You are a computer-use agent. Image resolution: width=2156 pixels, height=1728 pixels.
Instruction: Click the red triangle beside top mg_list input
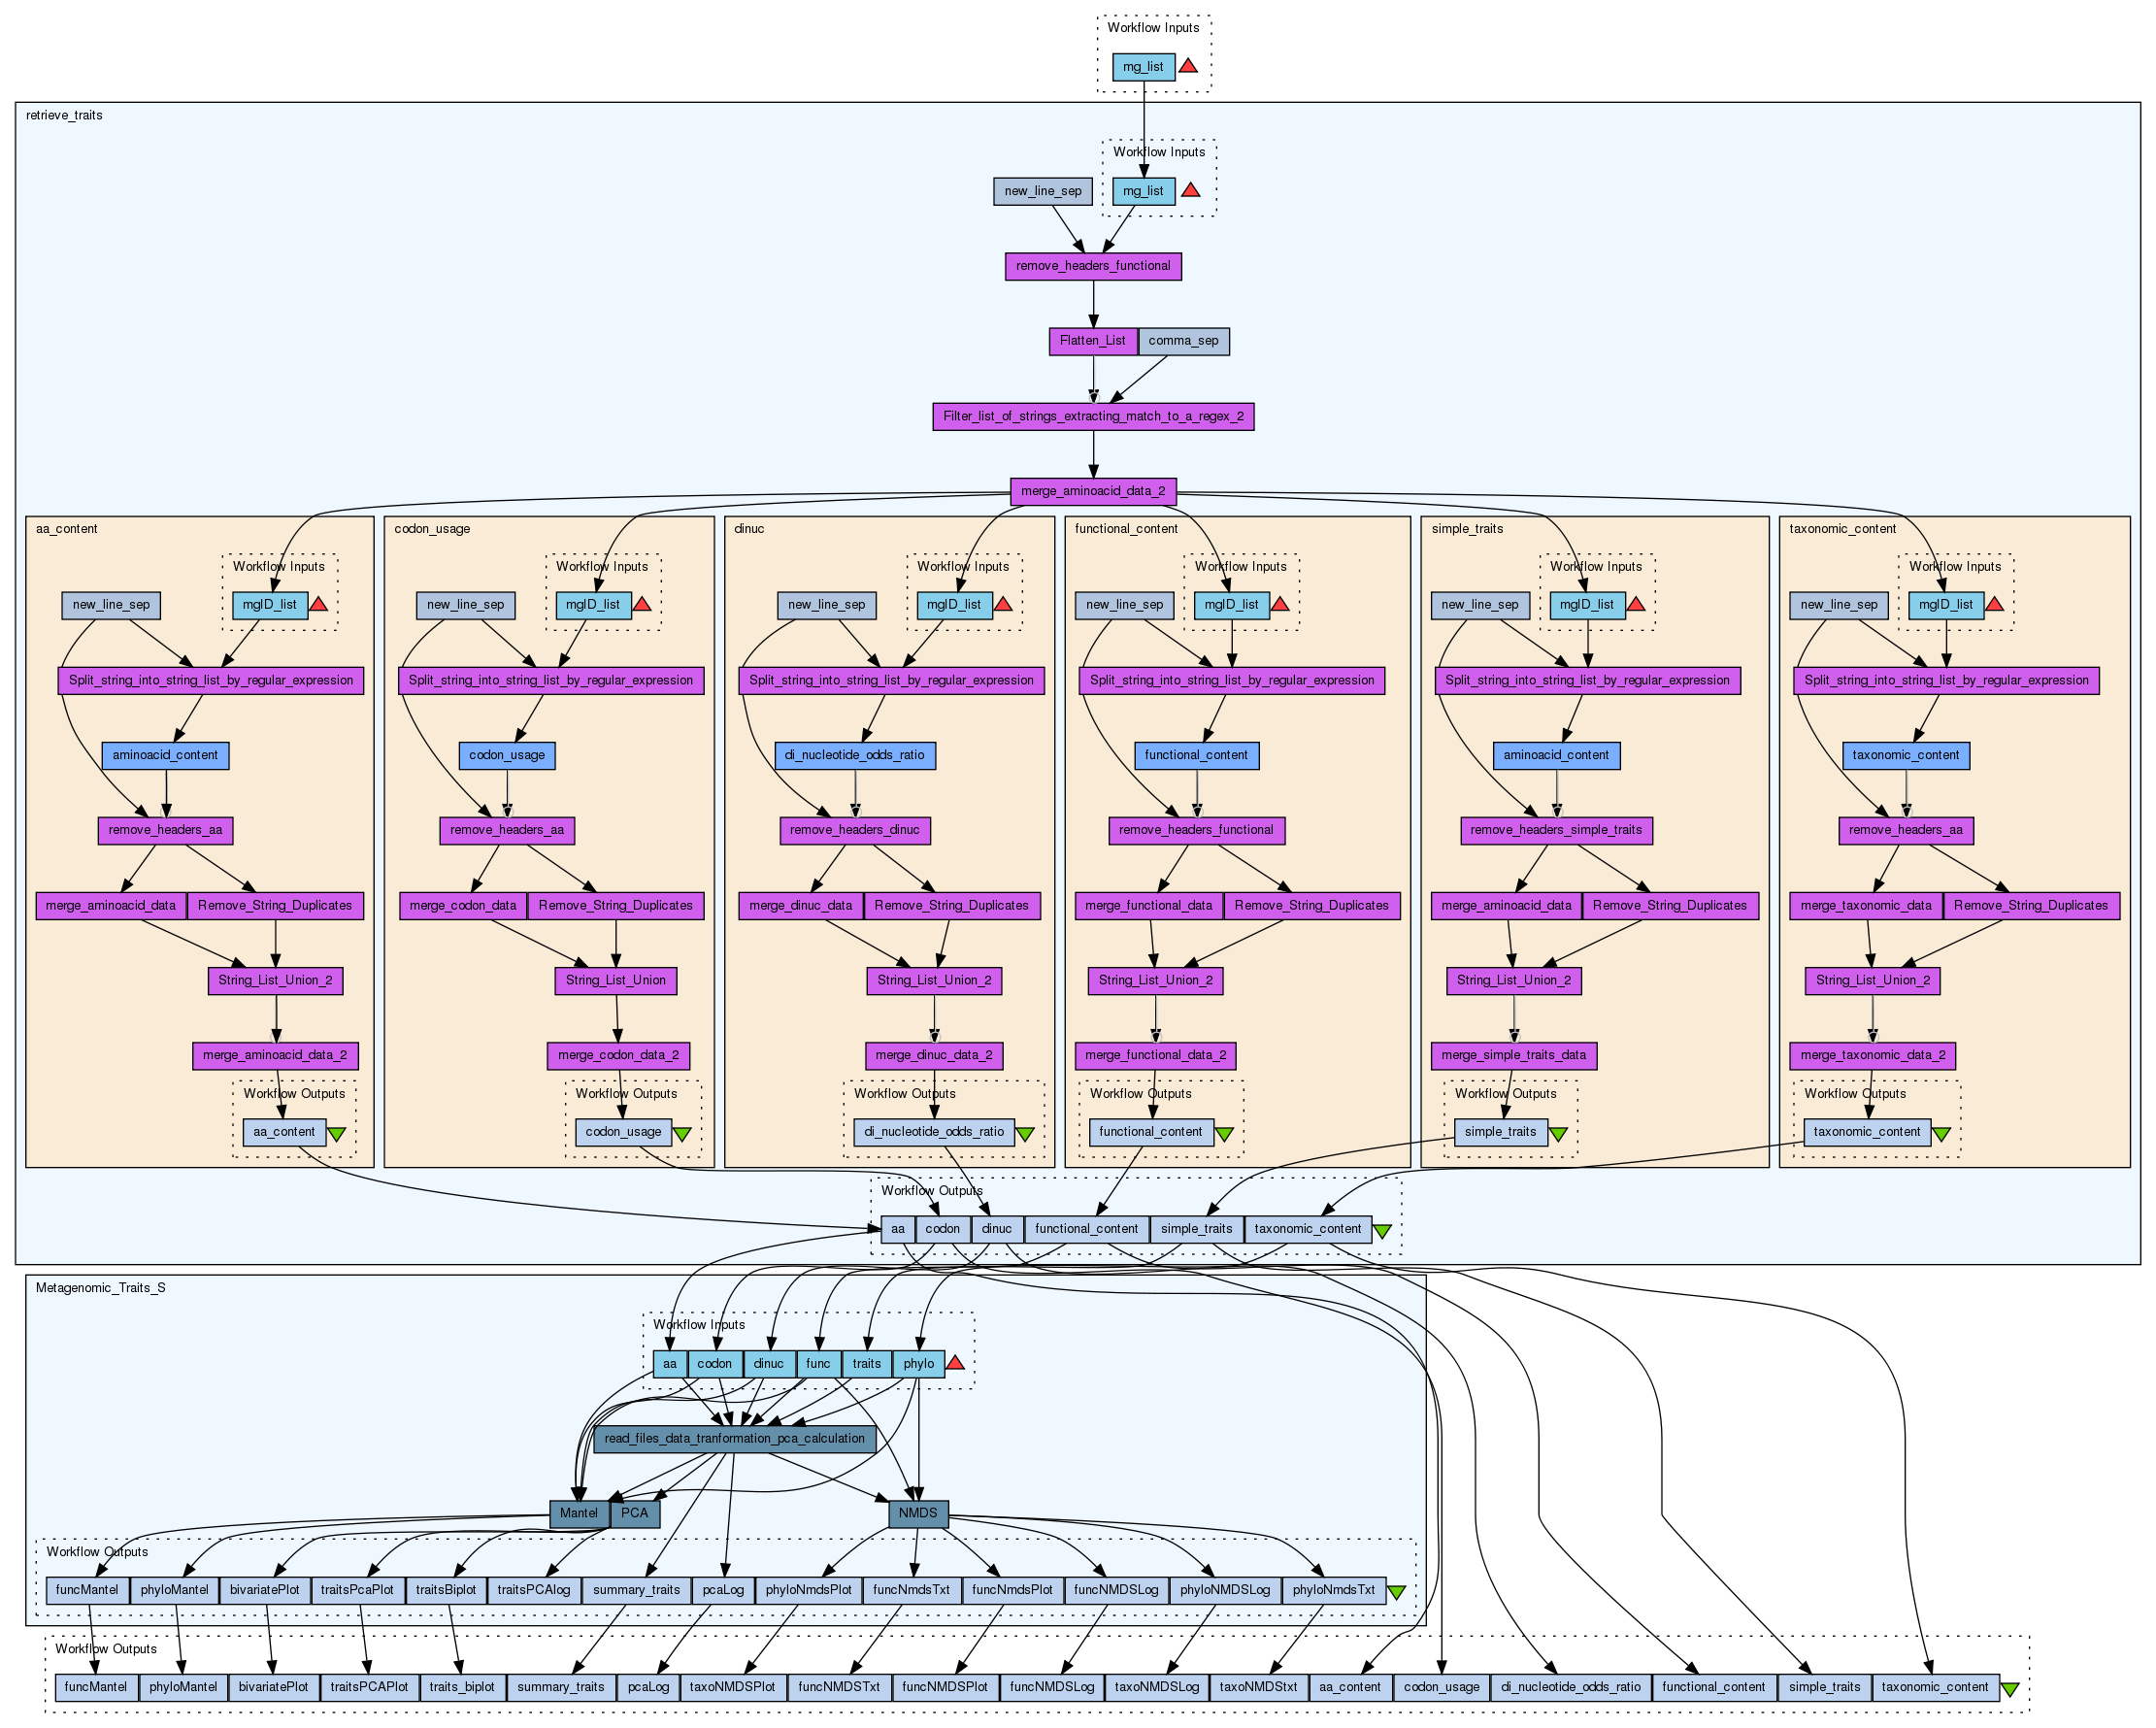(x=1187, y=66)
